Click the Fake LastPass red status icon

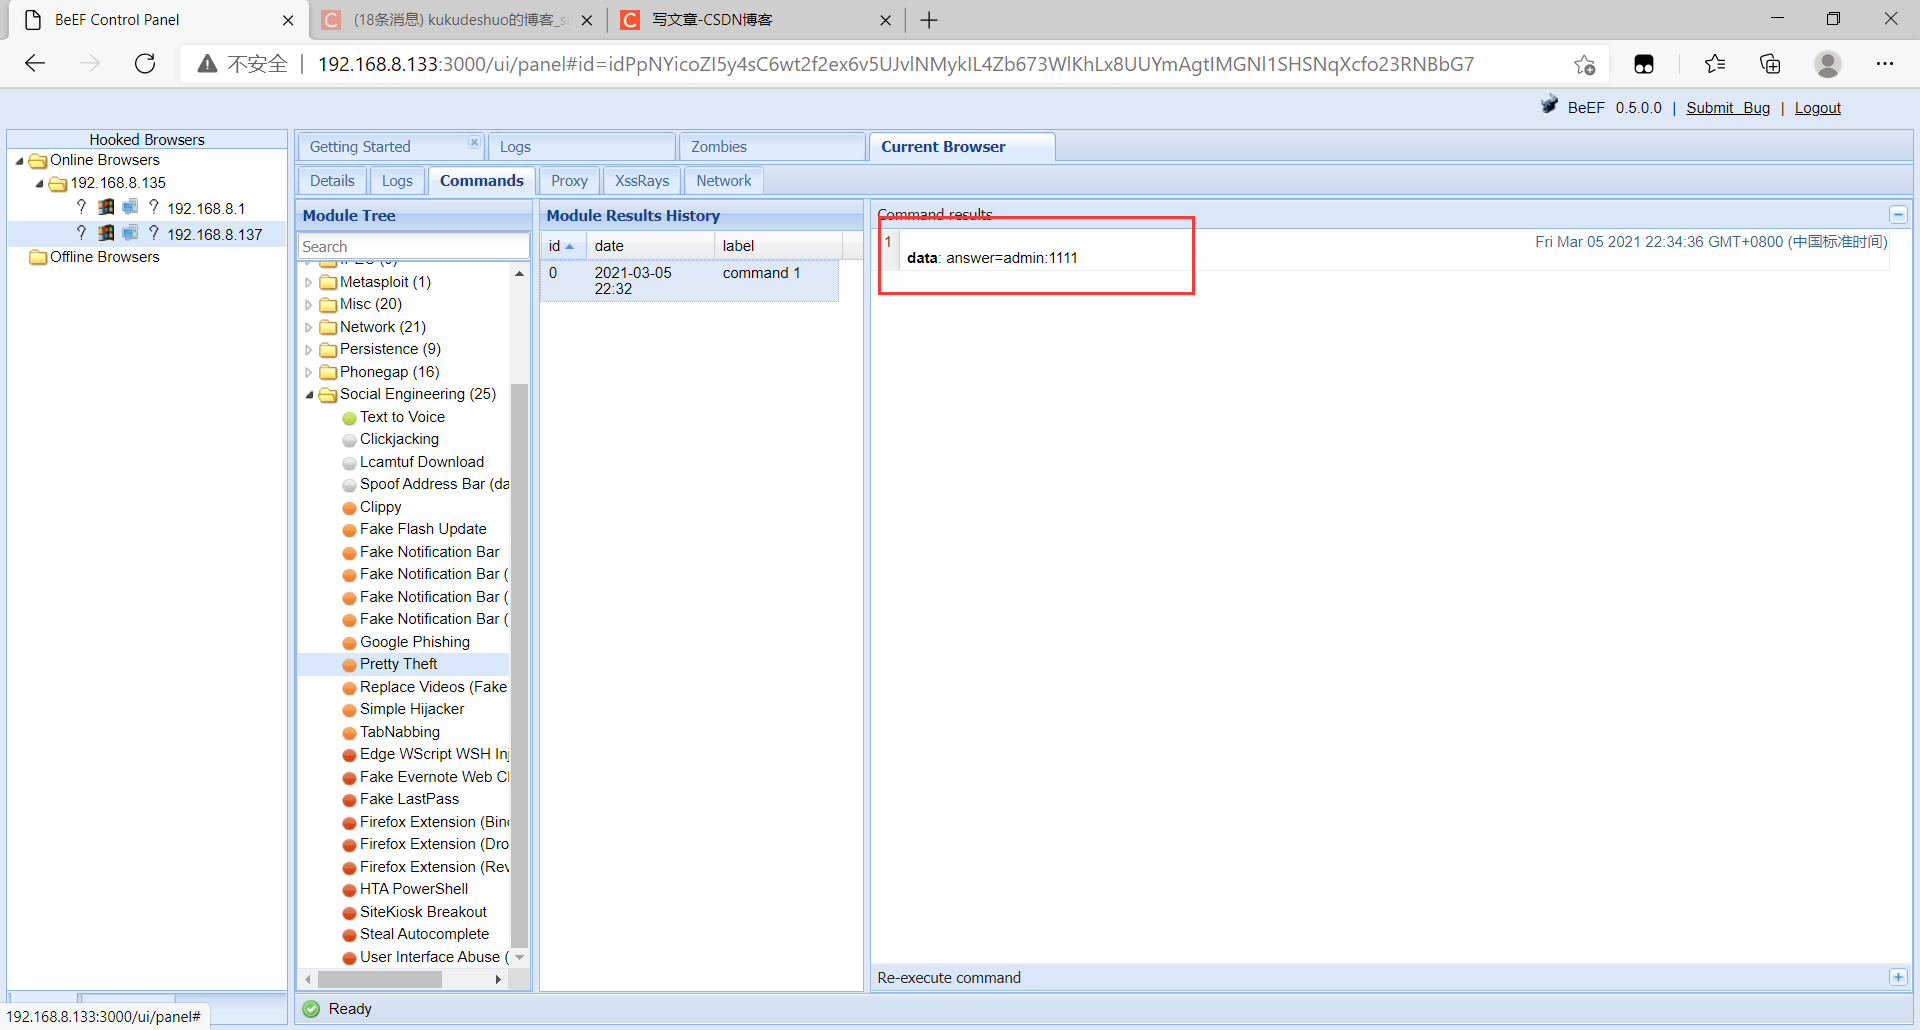coord(349,800)
